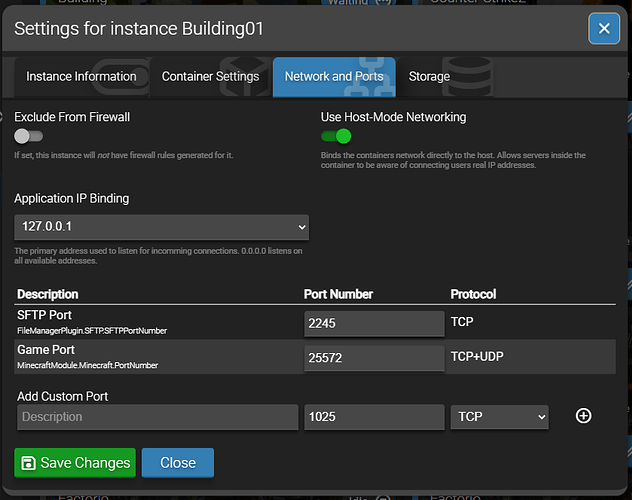Click Save Changes button

[x=75, y=463]
